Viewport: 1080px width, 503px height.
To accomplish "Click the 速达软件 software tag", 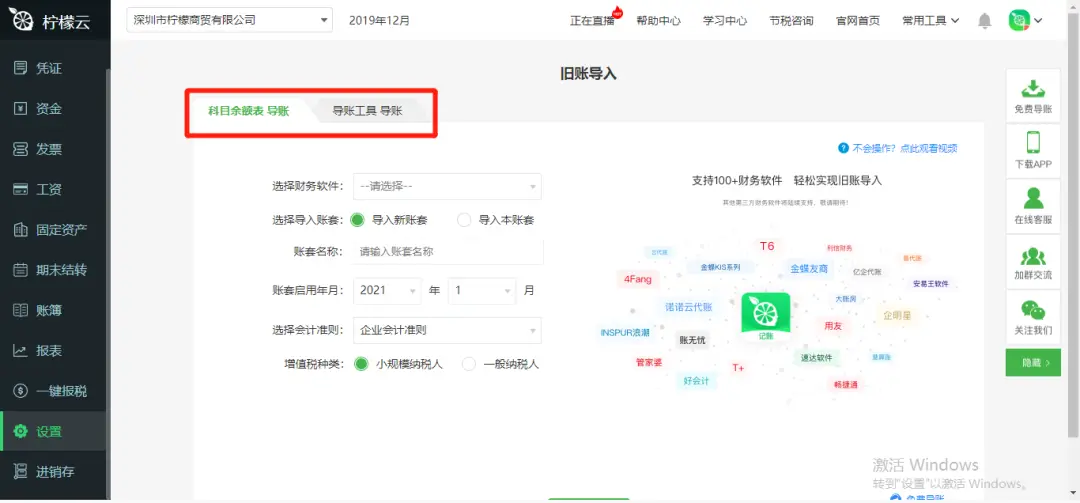I will pos(816,358).
